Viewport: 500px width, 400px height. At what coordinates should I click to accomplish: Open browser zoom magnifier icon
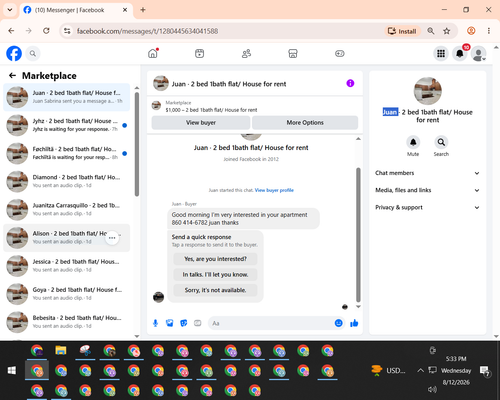click(431, 31)
